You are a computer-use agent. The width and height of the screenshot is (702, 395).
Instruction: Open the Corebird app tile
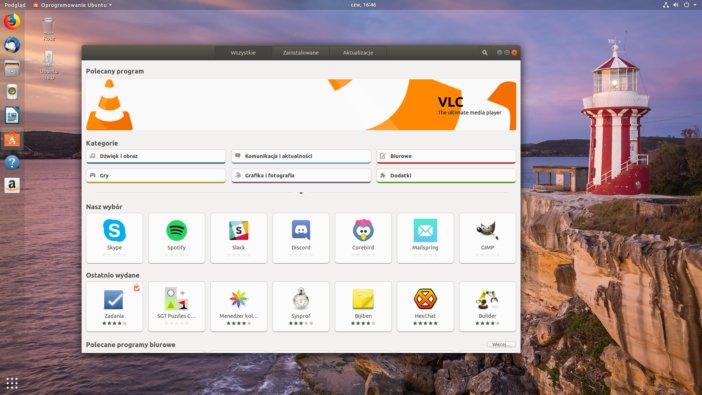(363, 238)
